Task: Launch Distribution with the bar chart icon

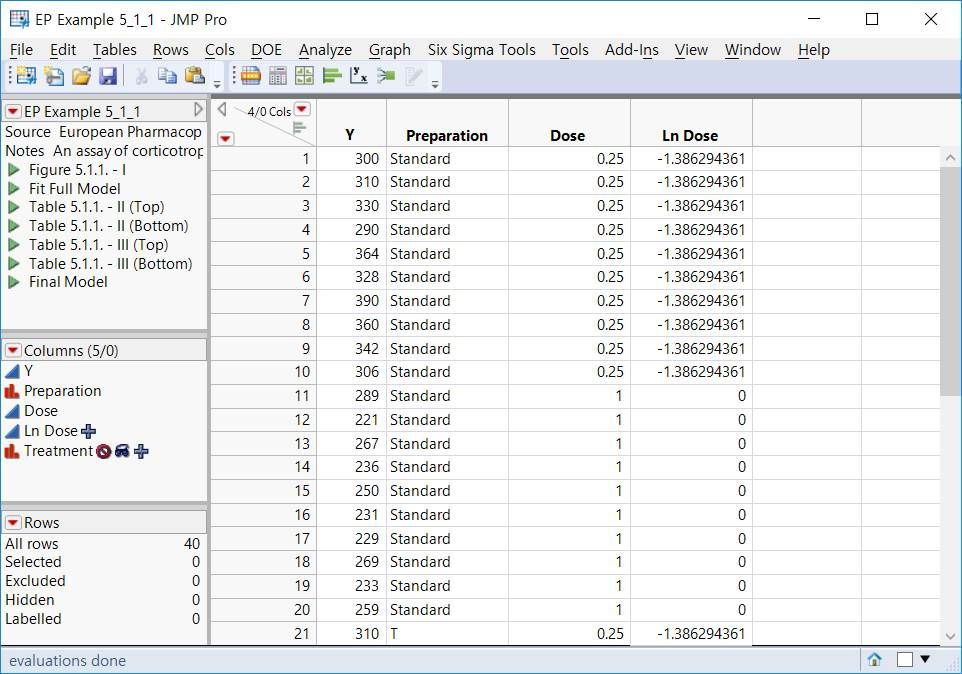Action: (x=332, y=76)
